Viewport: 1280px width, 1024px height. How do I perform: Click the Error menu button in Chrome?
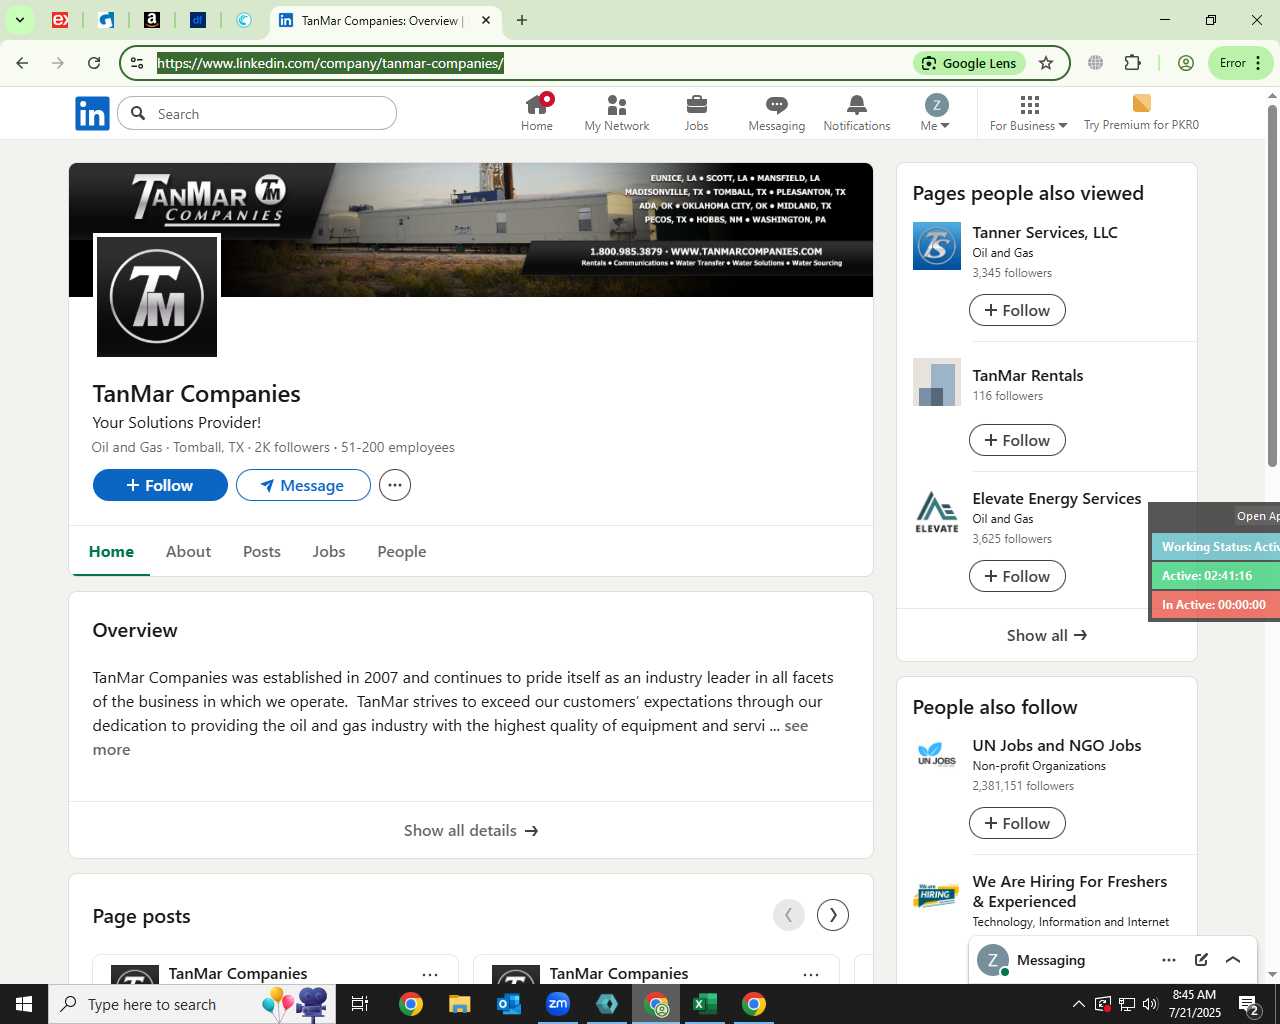(x=1241, y=63)
